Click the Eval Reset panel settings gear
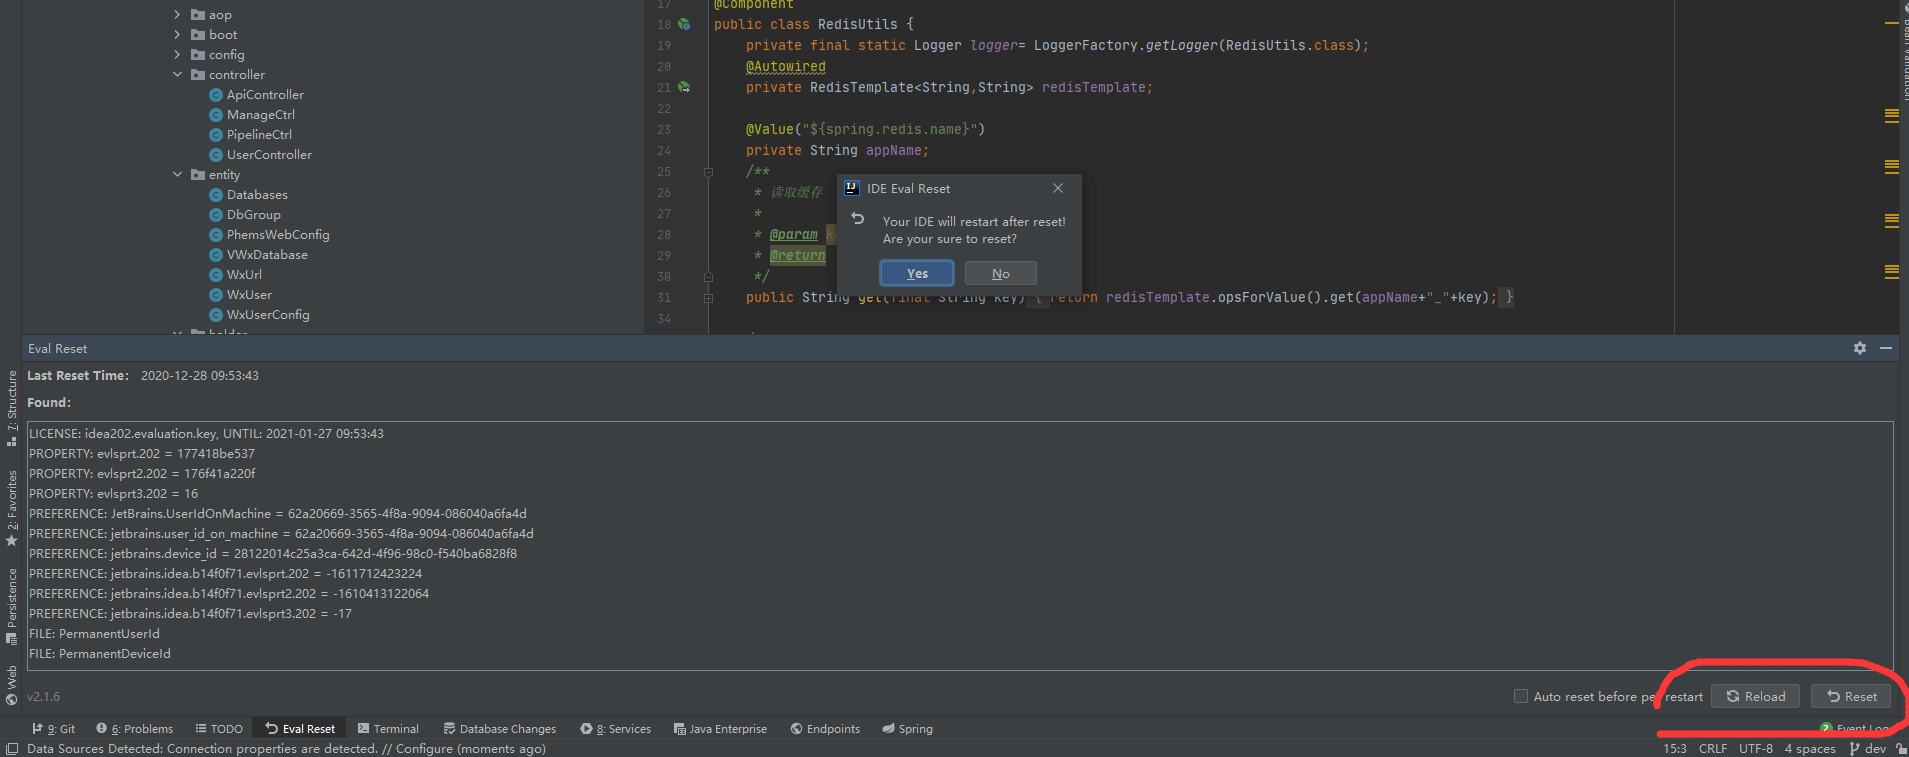This screenshot has width=1909, height=757. 1859,348
